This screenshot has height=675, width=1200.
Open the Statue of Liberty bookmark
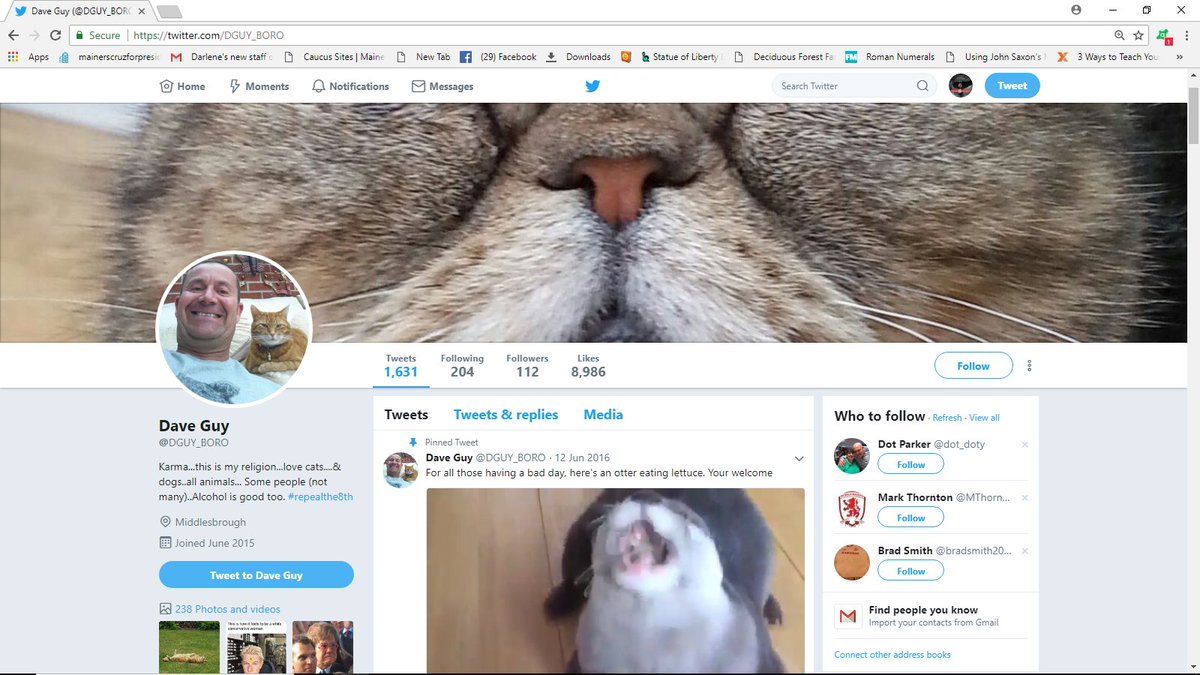(681, 57)
